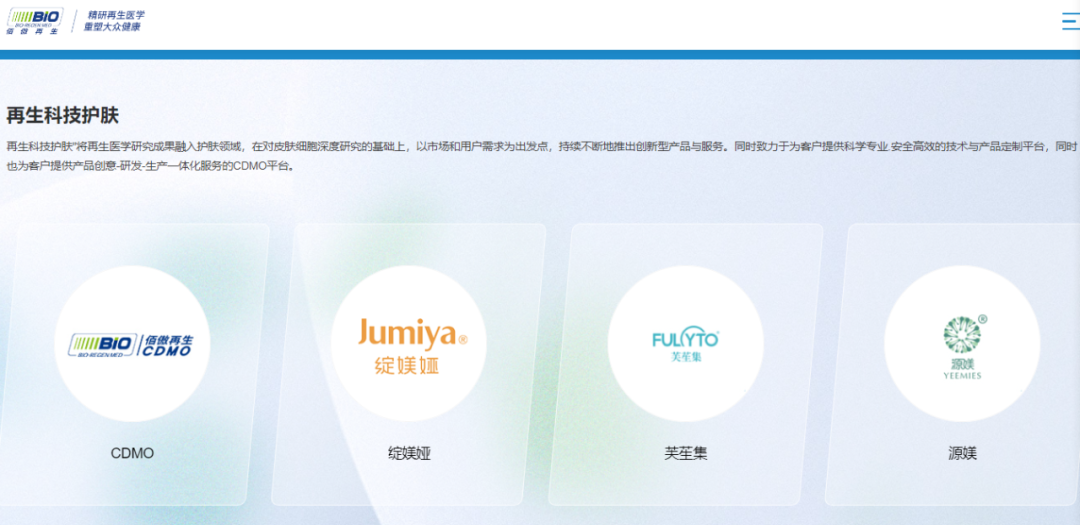Open the FULYTO brand logo circle

click(685, 344)
